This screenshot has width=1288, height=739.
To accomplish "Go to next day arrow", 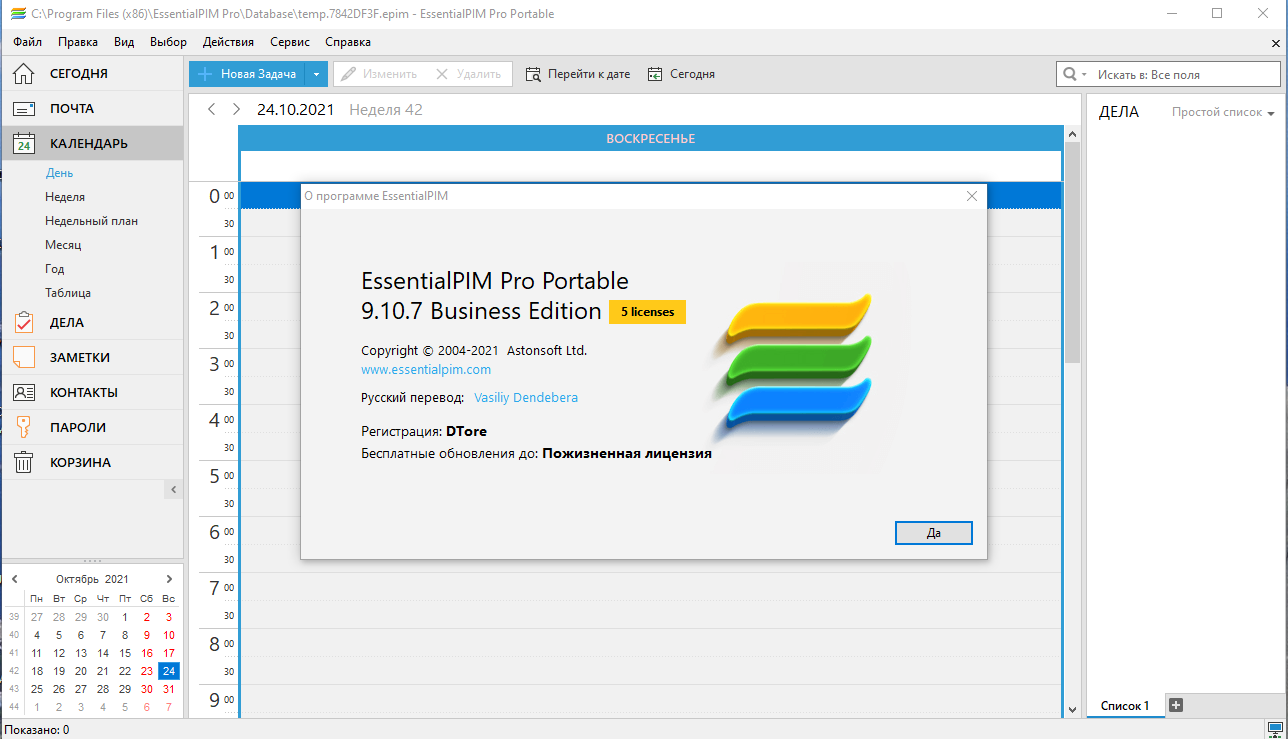I will coord(236,109).
